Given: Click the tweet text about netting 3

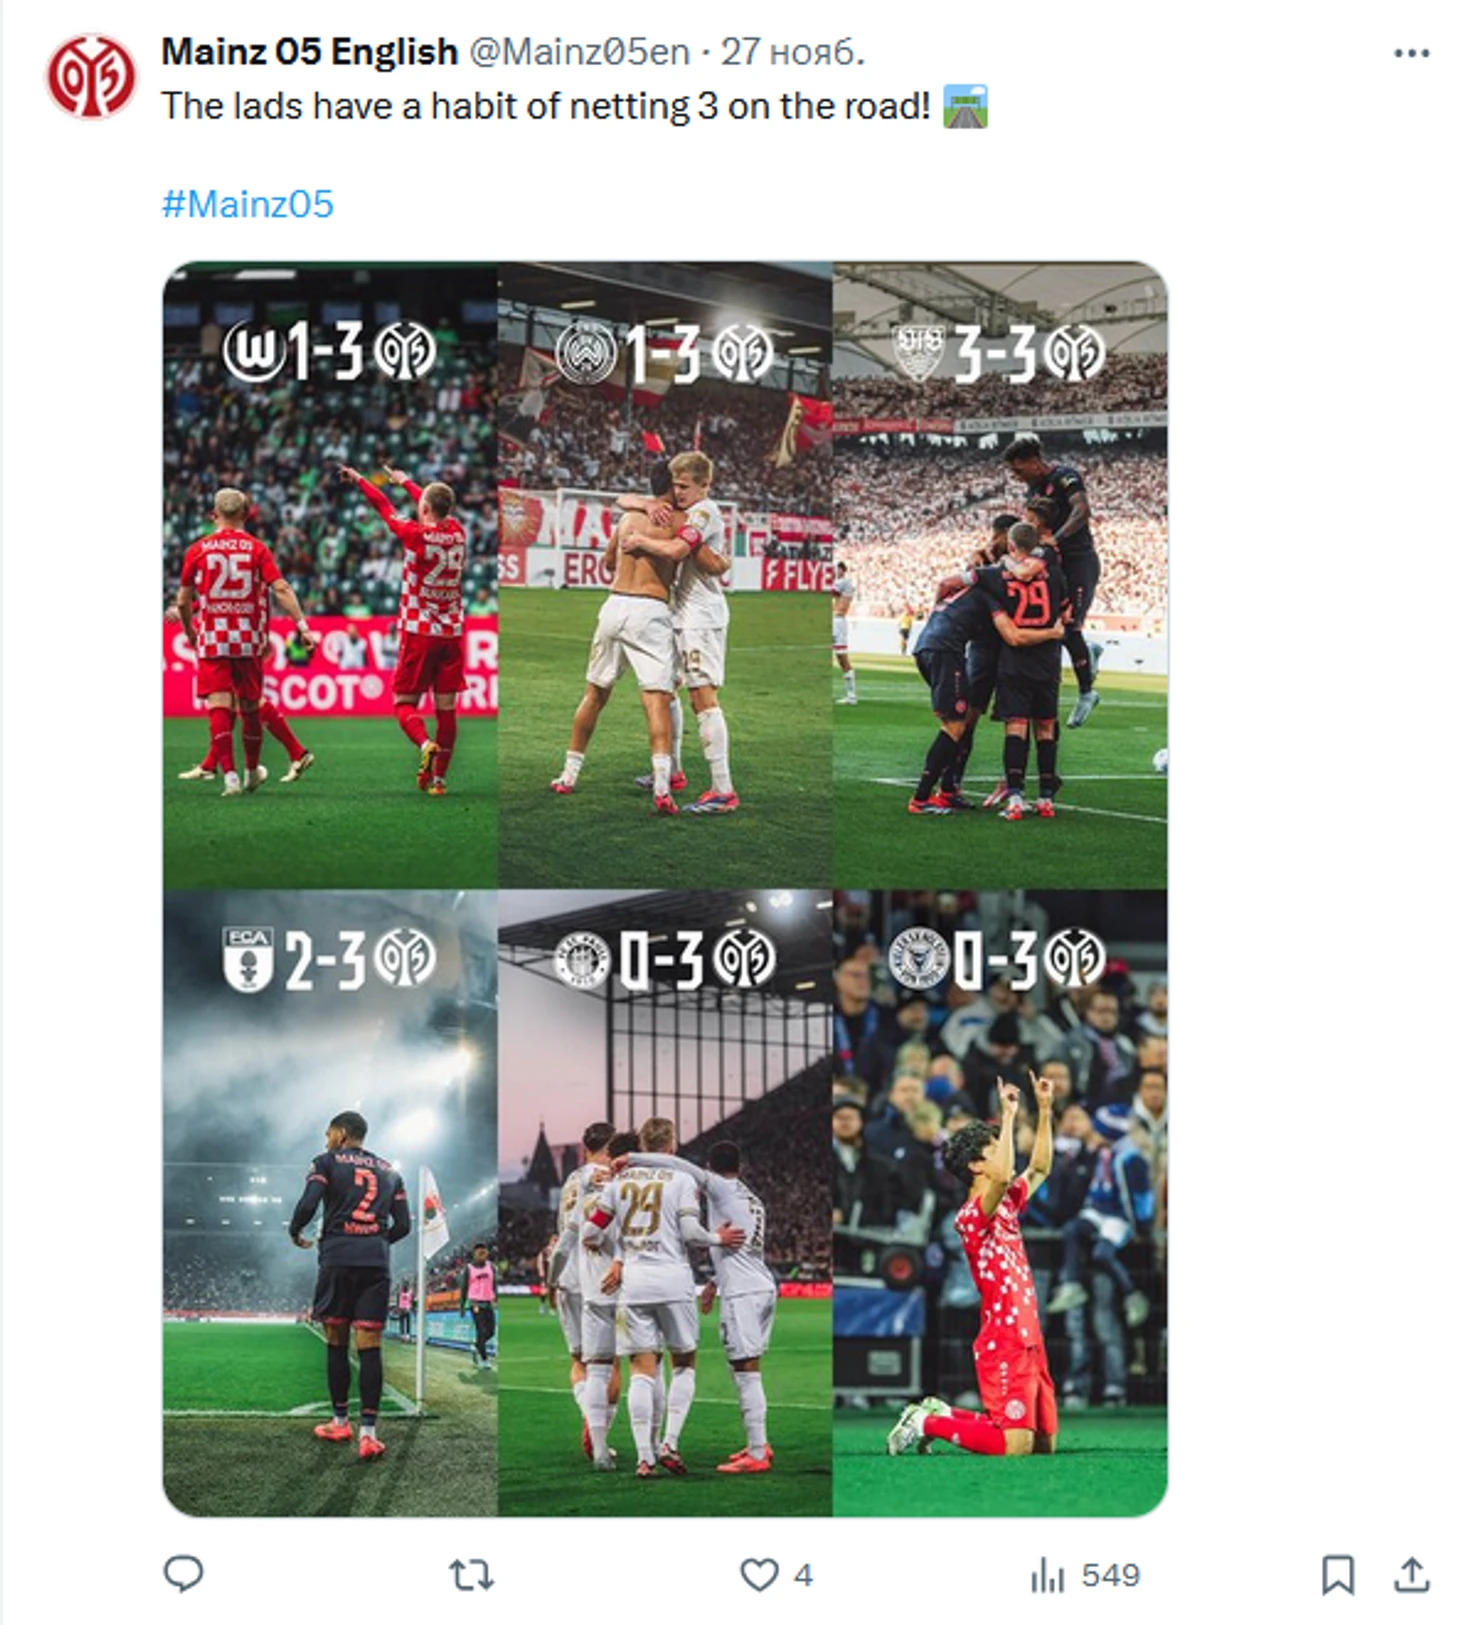Looking at the screenshot, I should click(x=546, y=106).
